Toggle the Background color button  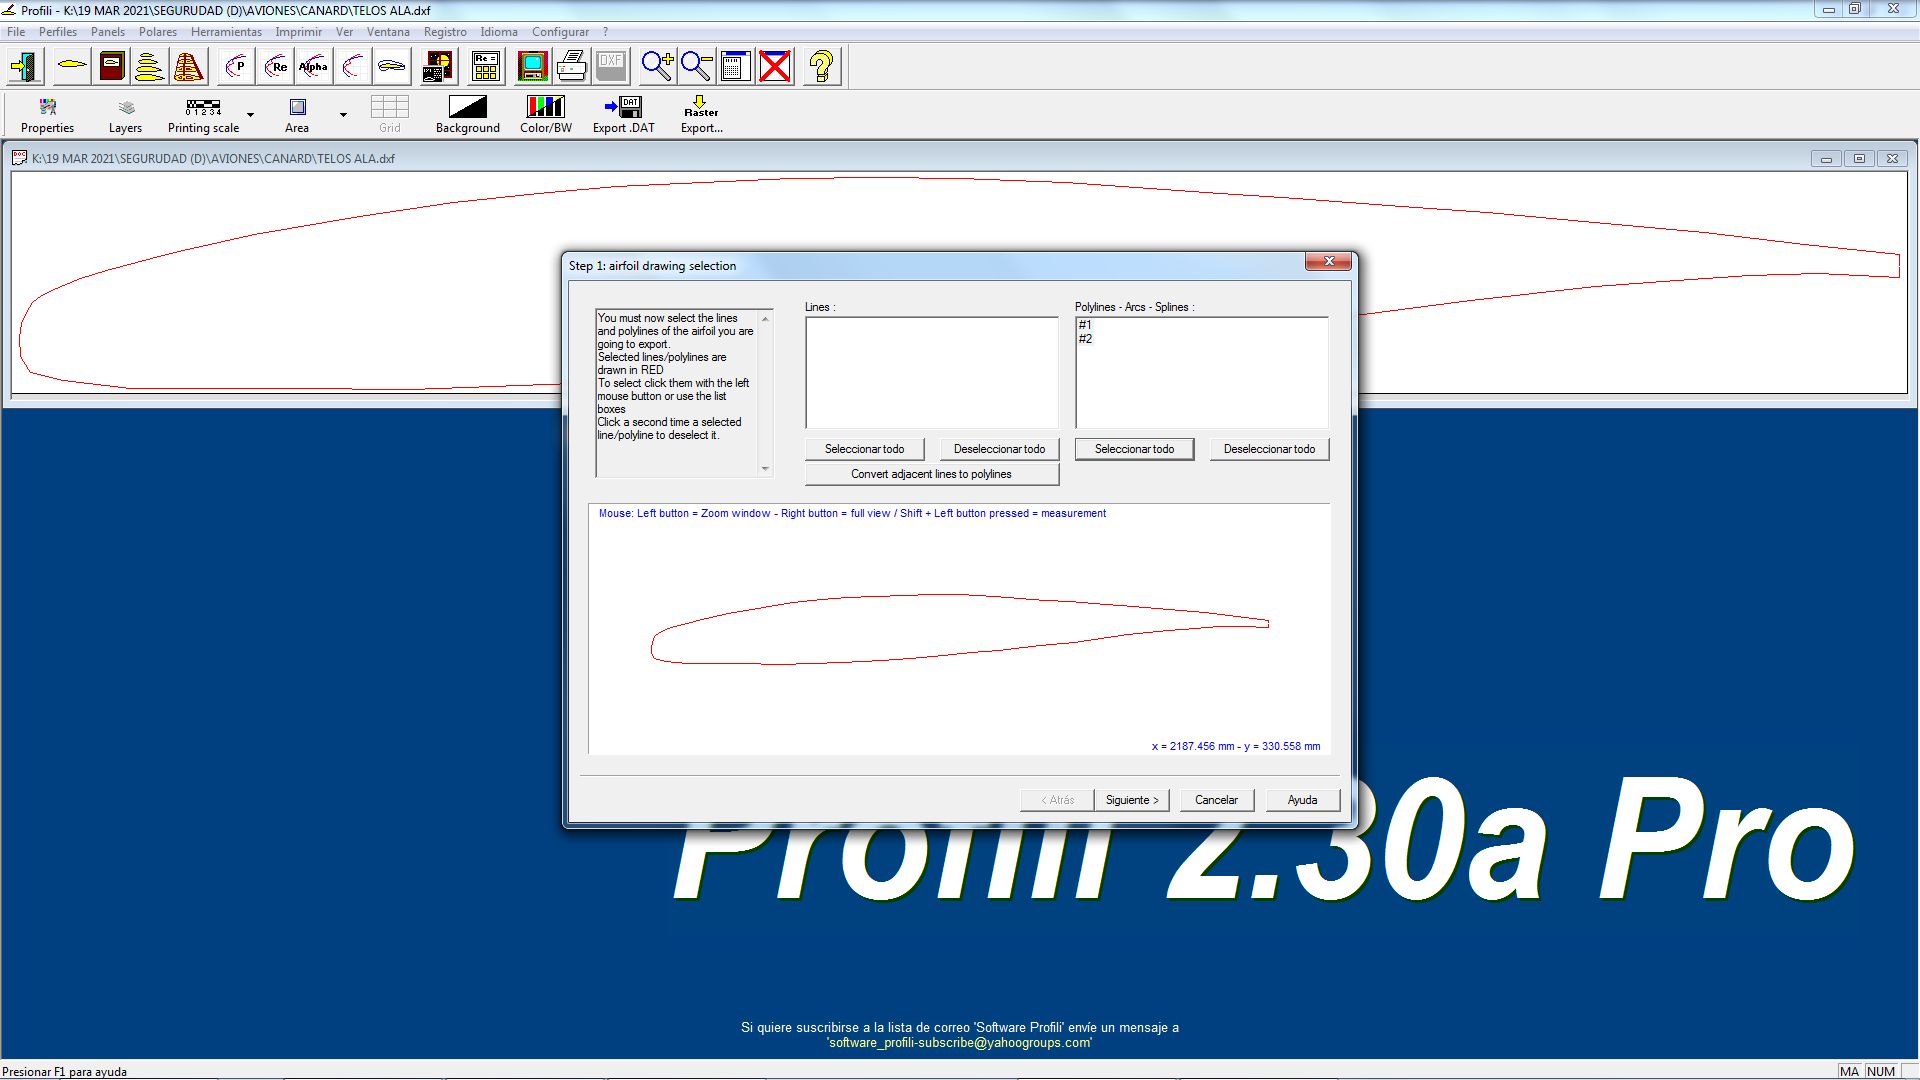tap(467, 114)
